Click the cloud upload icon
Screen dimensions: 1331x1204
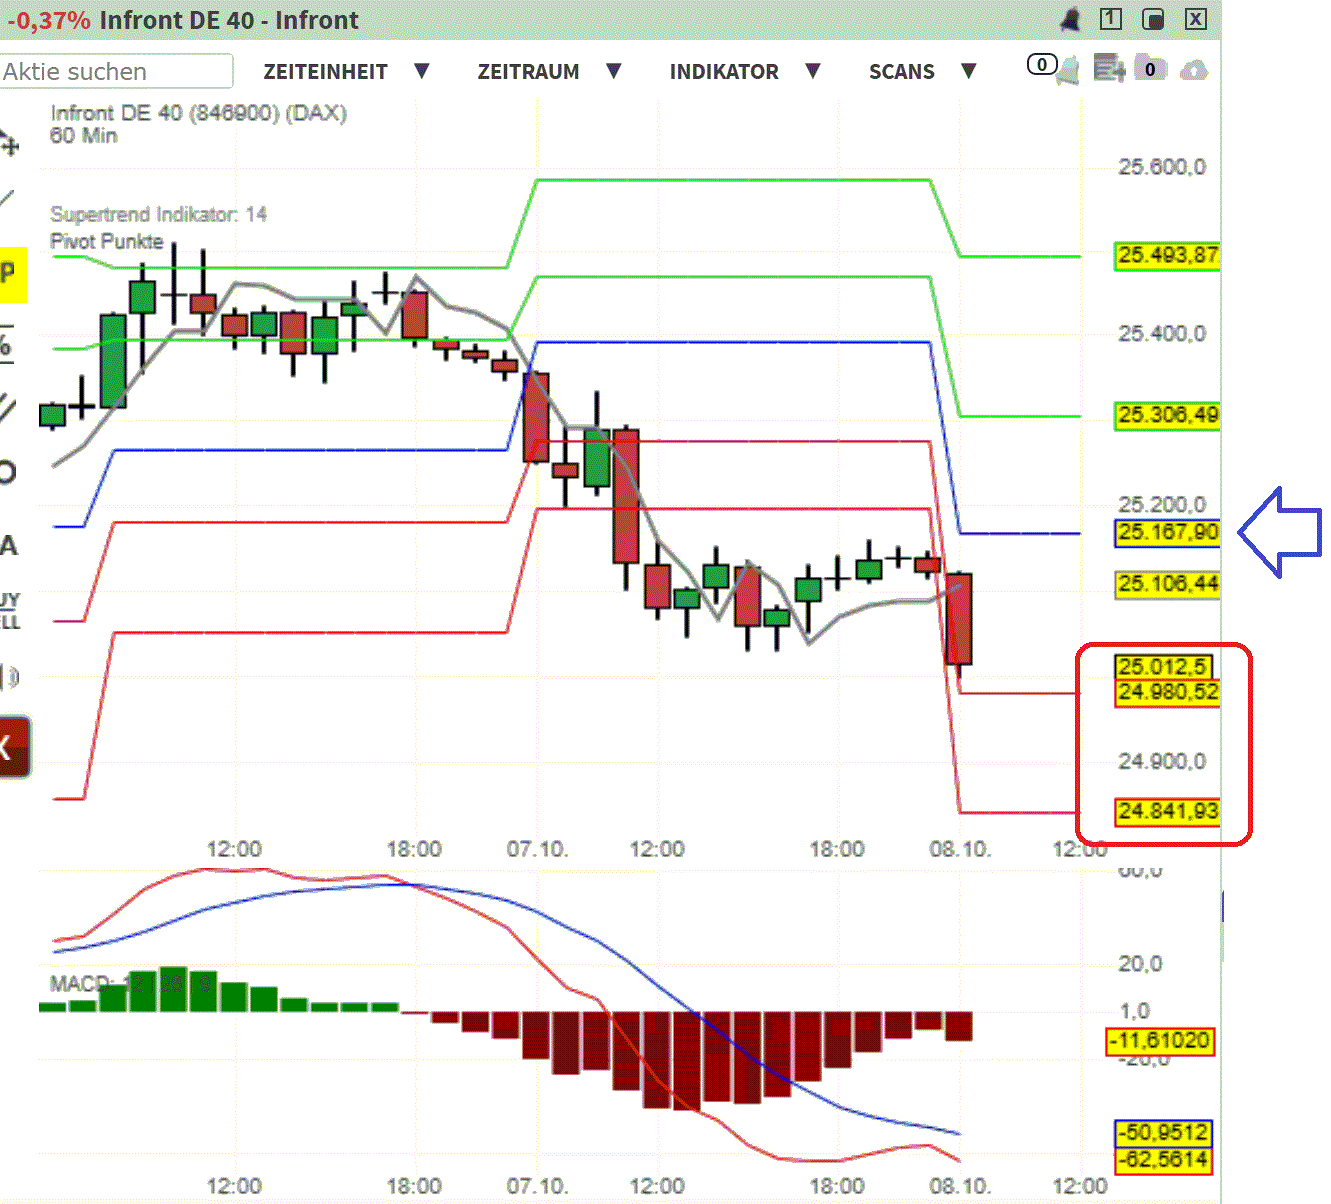1194,70
